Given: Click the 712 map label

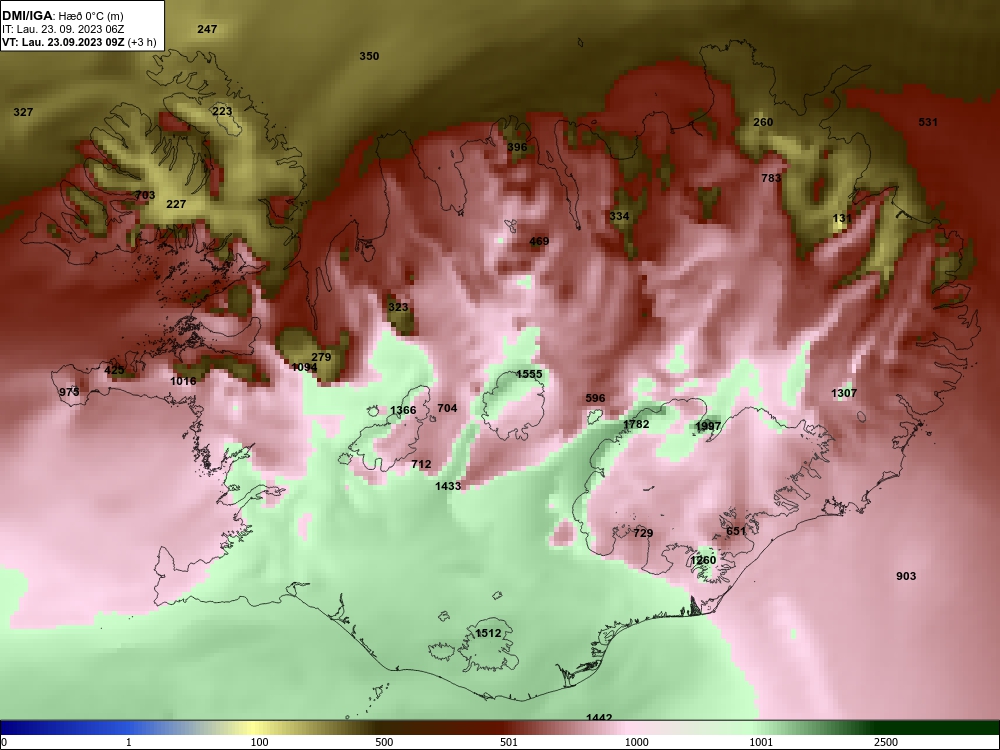Looking at the screenshot, I should coord(422,464).
